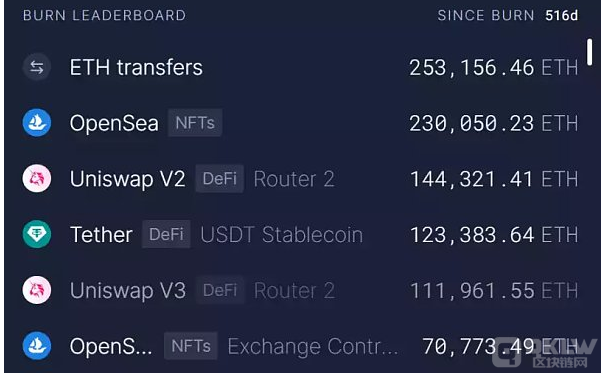The image size is (601, 373).
Task: Click the NFTs tag next to OpenSea
Action: click(x=195, y=123)
